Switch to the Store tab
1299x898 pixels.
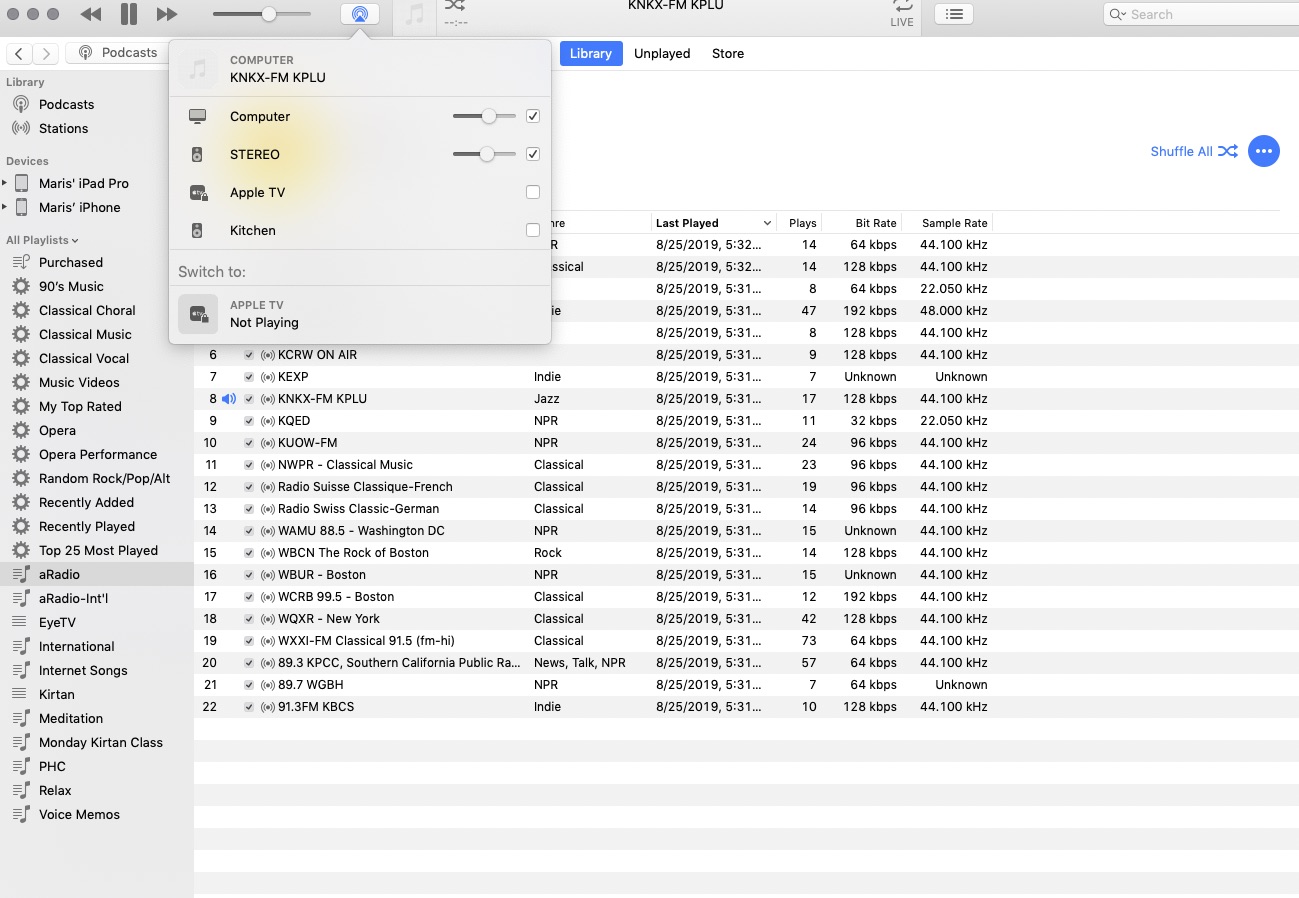728,53
